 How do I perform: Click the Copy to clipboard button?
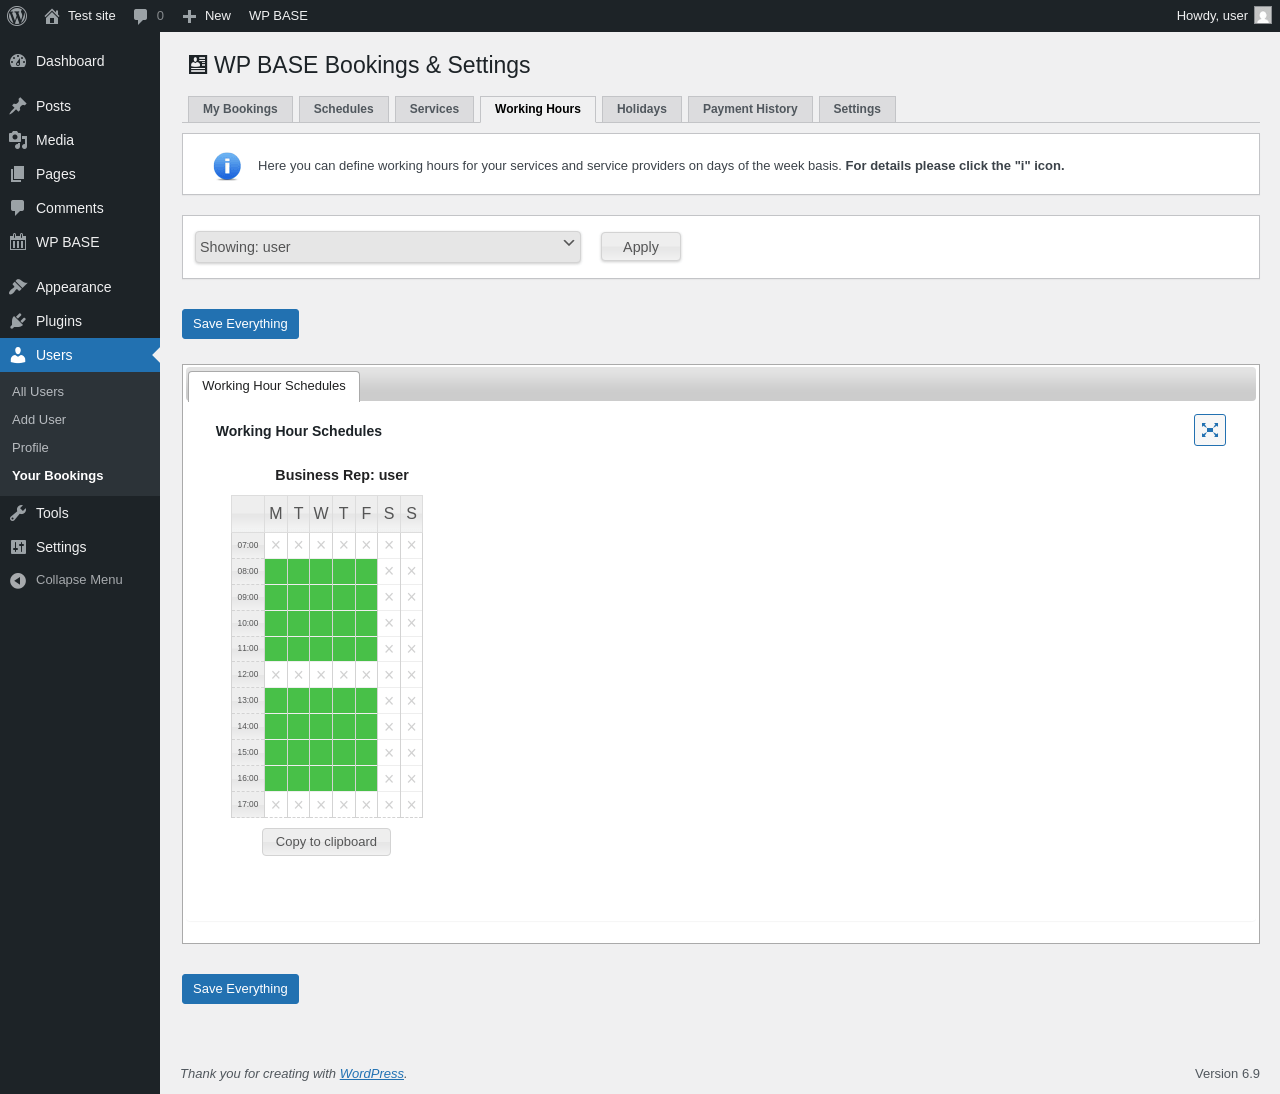pos(326,842)
